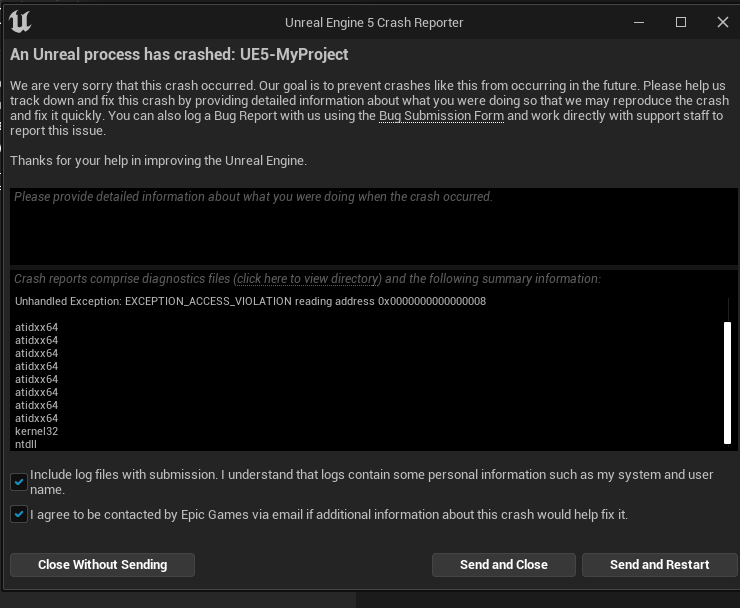Choose Close Without Sending
This screenshot has width=740, height=608.
coord(102,565)
